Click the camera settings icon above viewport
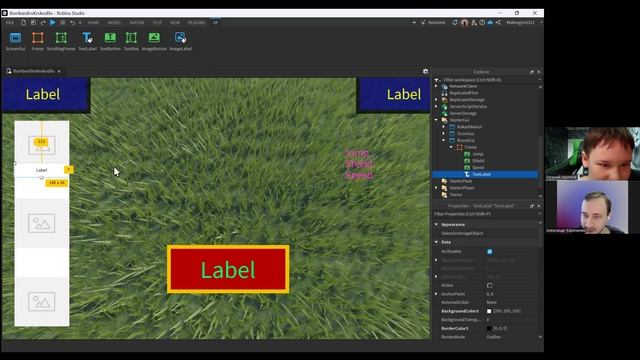 click(x=426, y=71)
